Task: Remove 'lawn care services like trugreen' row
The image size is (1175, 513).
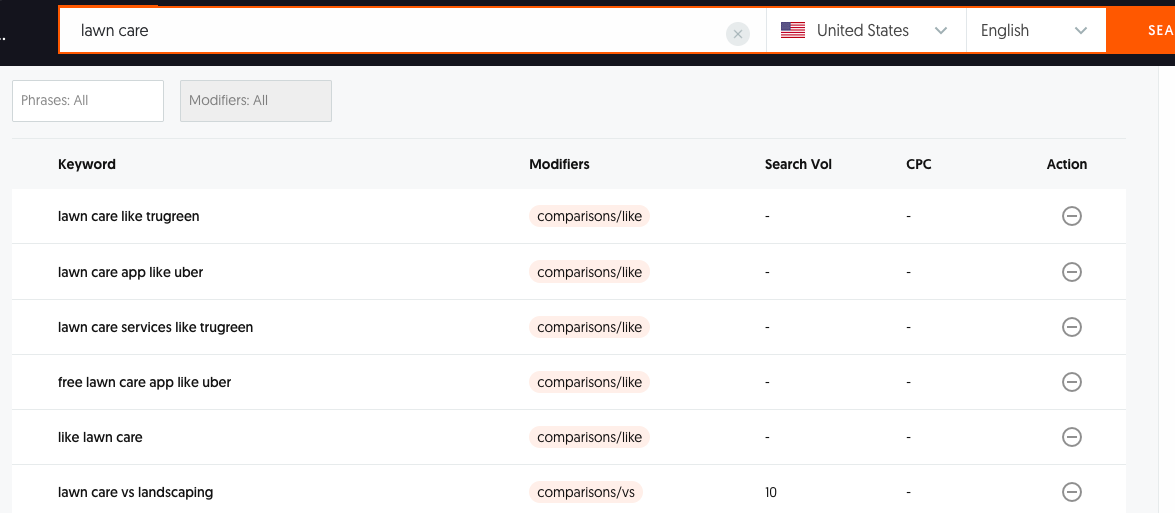Action: 1071,327
